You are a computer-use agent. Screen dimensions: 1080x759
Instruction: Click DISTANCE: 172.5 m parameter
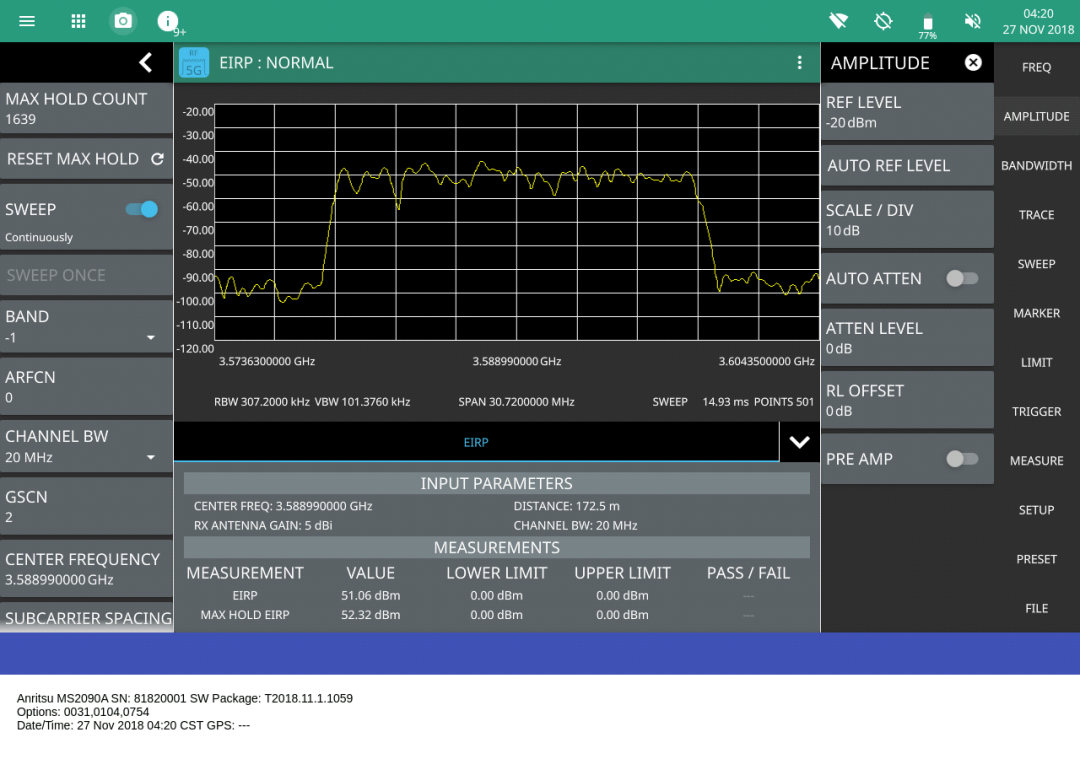click(566, 506)
